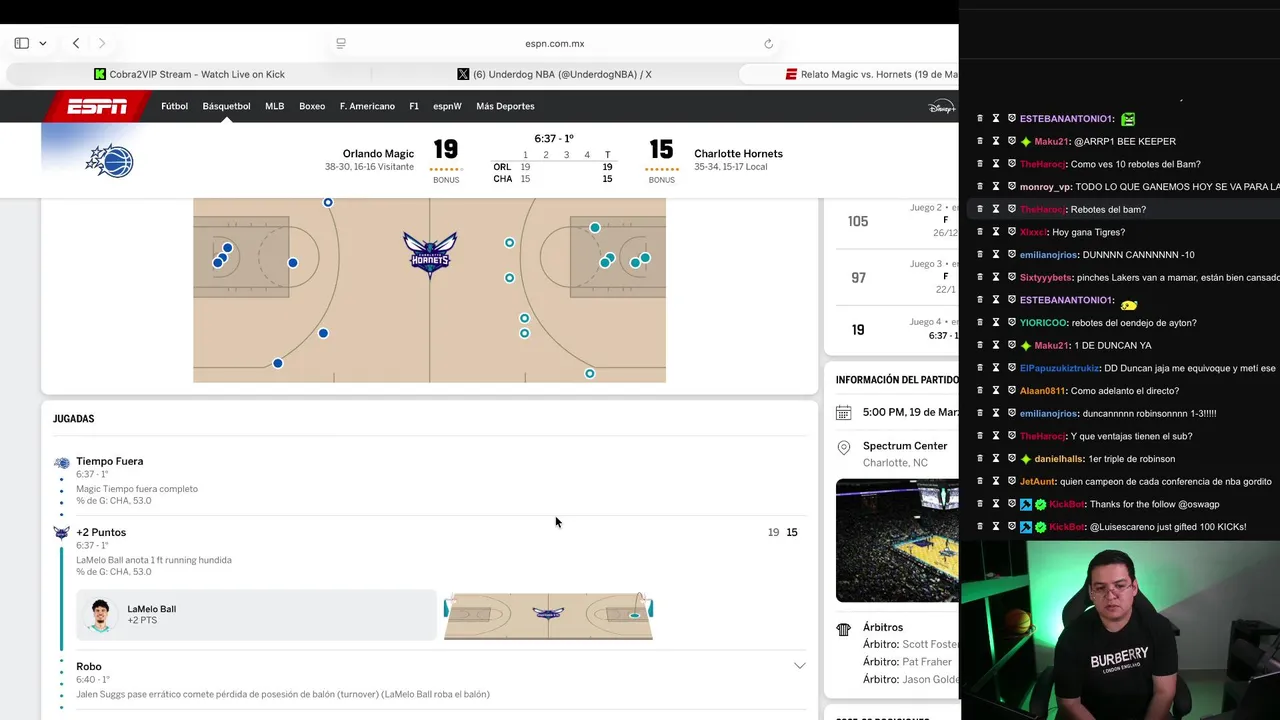Click the calendar icon by 5:00 PM
1280x720 pixels.
843,412
